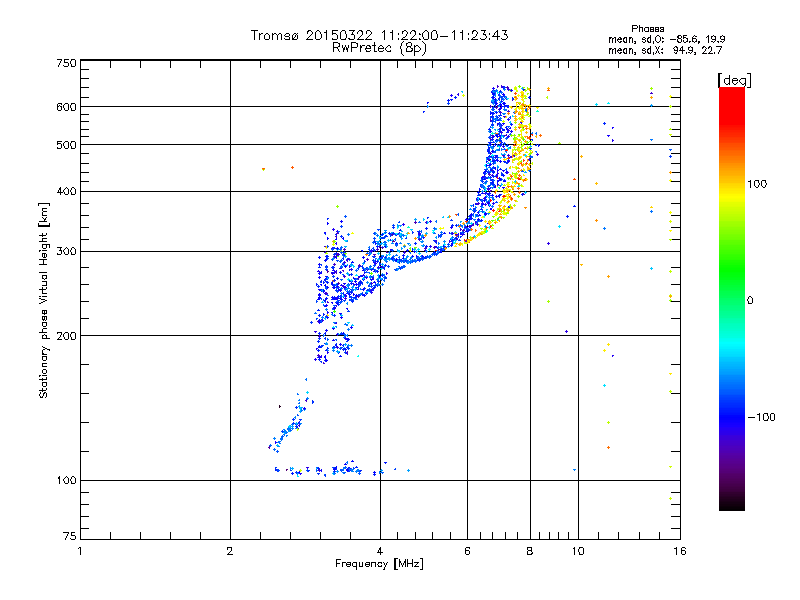
Task: Click x-axis tick label '1'
Action: (x=80, y=551)
